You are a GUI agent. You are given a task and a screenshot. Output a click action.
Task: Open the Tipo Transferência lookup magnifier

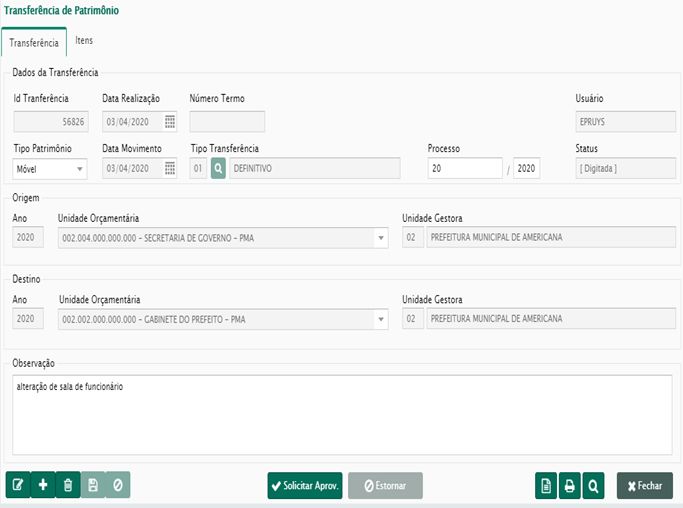point(218,169)
